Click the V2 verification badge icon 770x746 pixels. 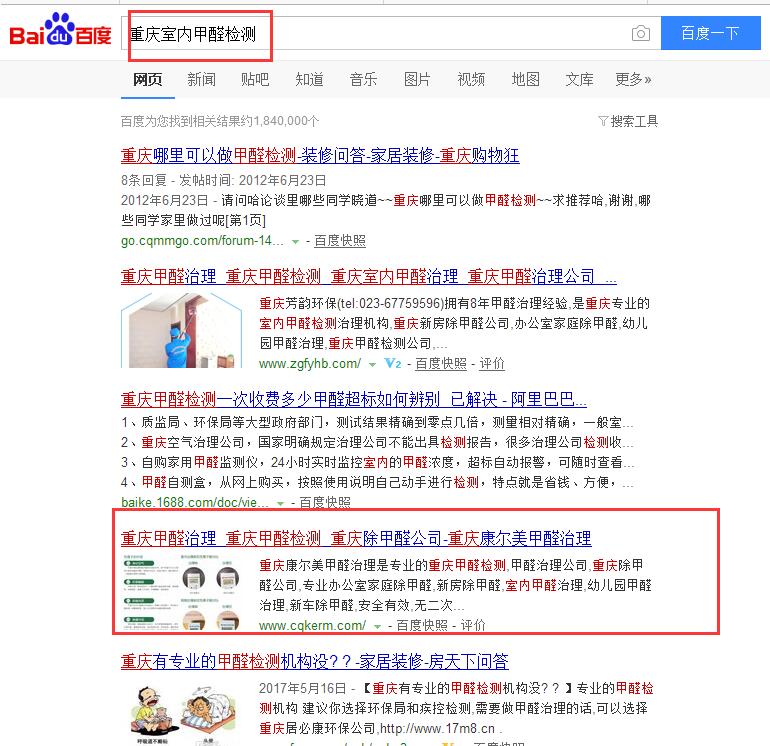click(393, 364)
